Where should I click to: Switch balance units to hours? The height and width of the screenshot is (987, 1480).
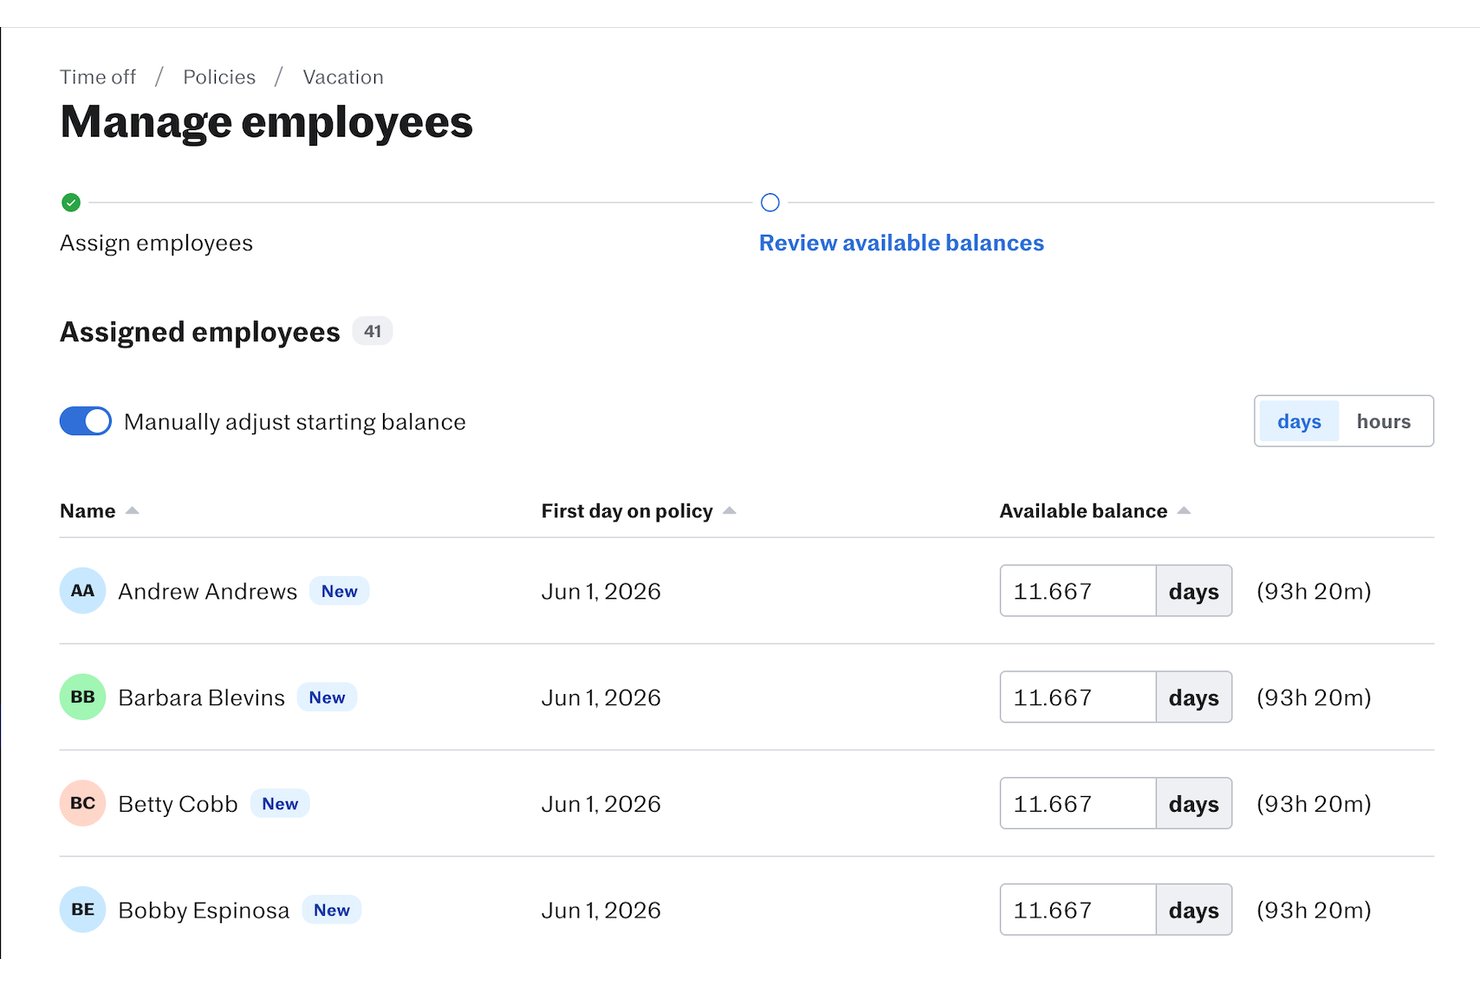1384,422
